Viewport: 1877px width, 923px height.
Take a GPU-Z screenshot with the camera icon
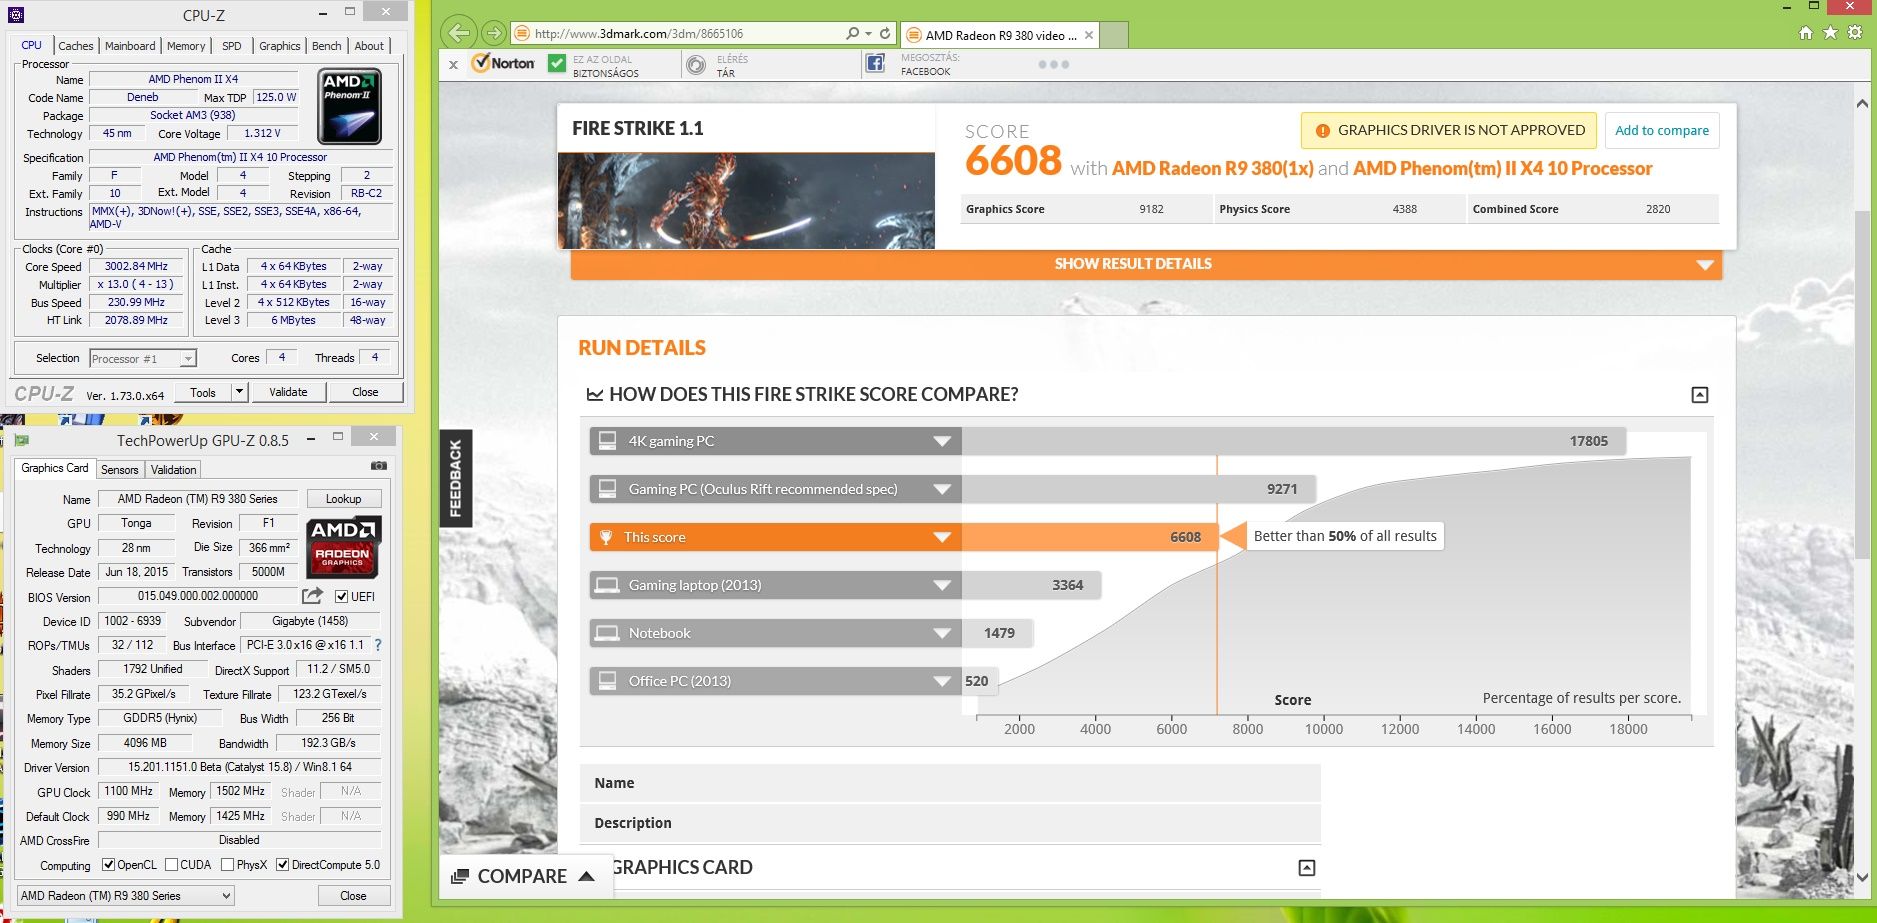[x=379, y=466]
